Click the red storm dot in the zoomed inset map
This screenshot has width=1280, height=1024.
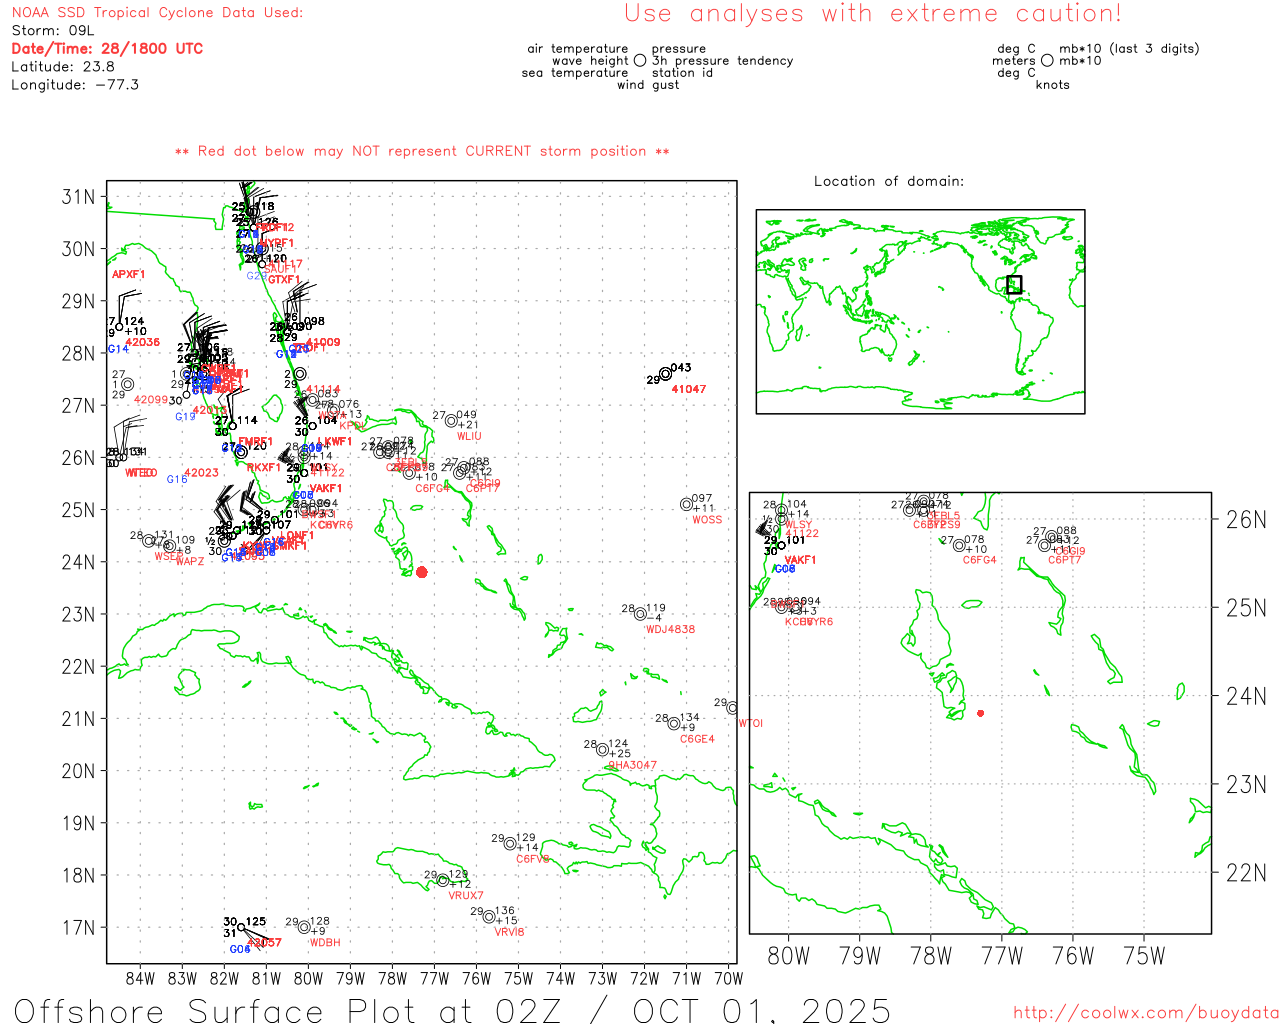[980, 713]
